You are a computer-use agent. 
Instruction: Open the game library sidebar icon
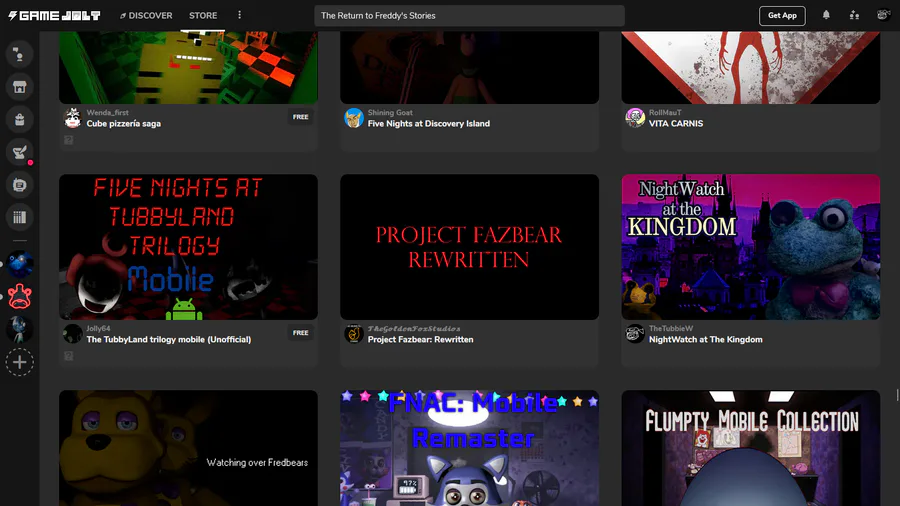pyautogui.click(x=20, y=217)
